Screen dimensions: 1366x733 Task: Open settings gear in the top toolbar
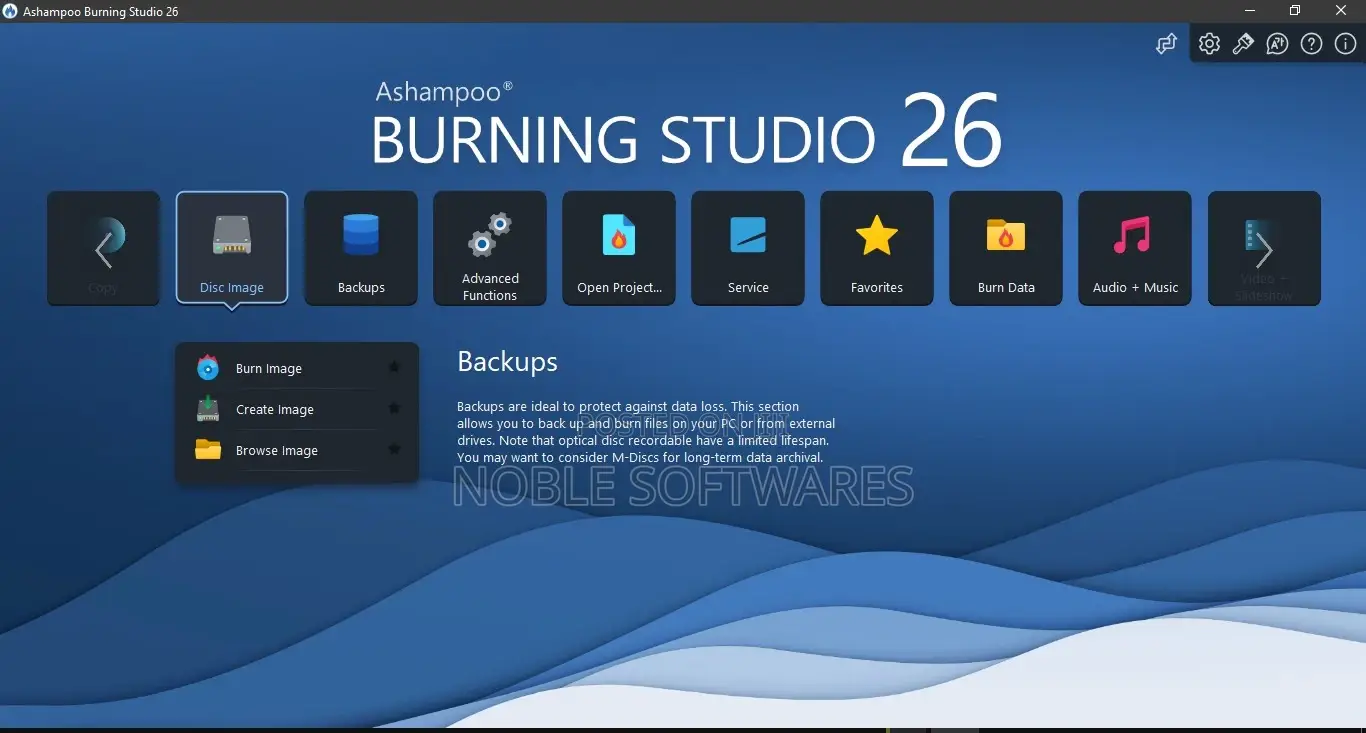[x=1209, y=44]
